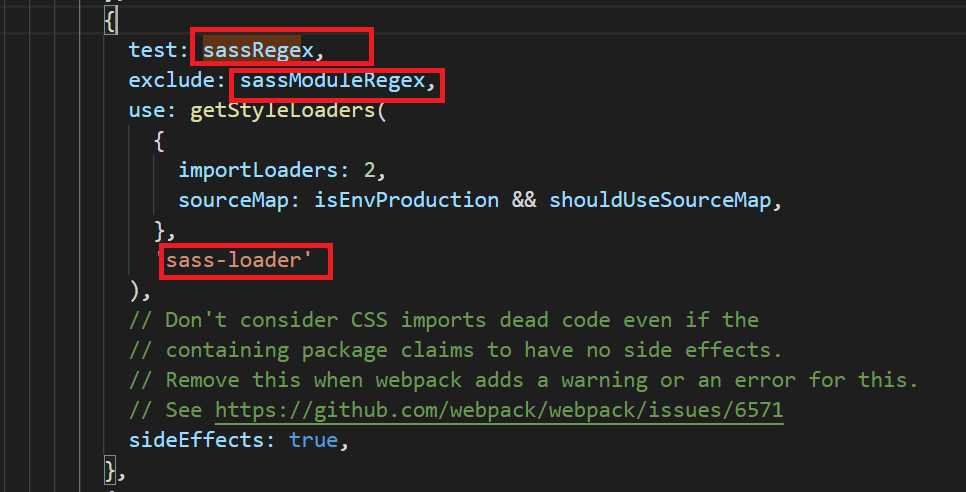
Task: Click the && operator in sourceMap line
Action: click(x=523, y=199)
